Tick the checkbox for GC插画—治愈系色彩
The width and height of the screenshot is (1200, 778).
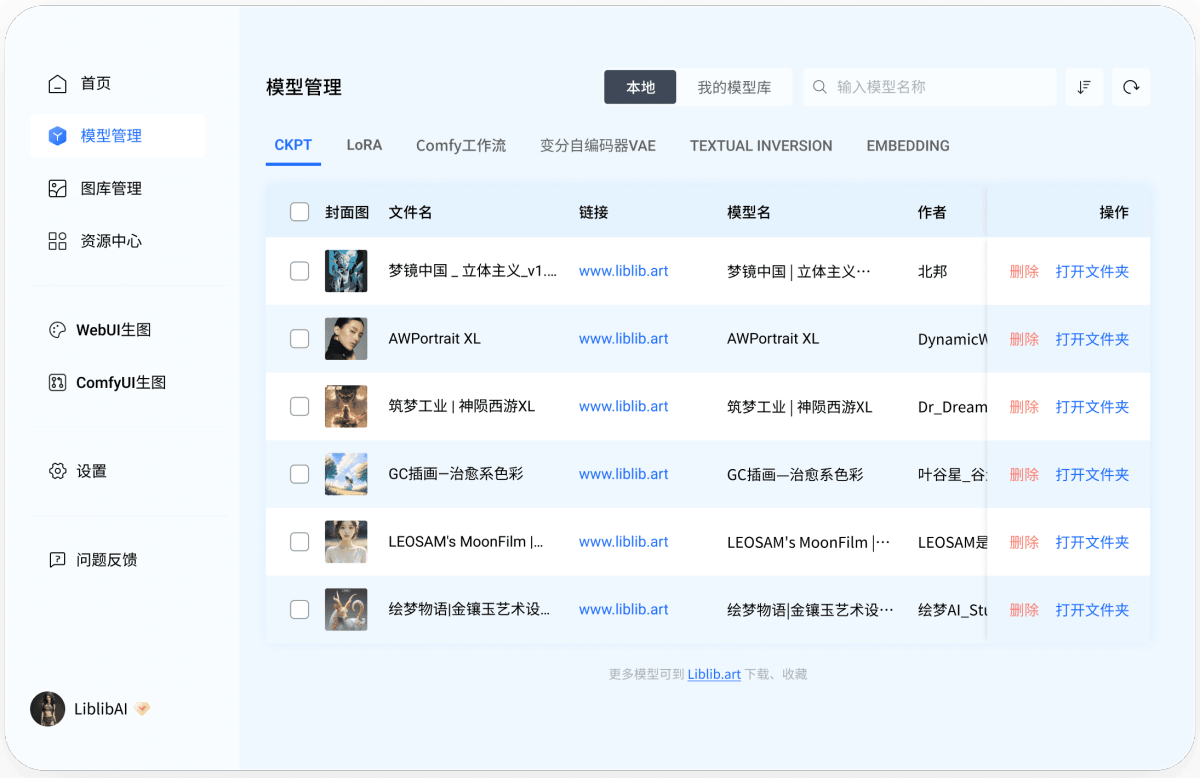tap(299, 474)
